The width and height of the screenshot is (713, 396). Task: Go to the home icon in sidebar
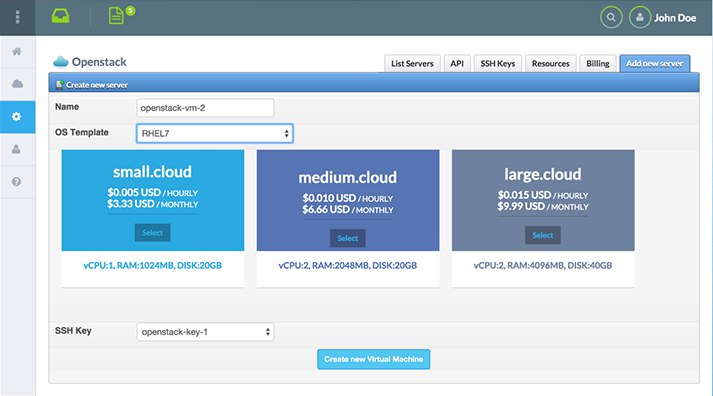pos(17,51)
